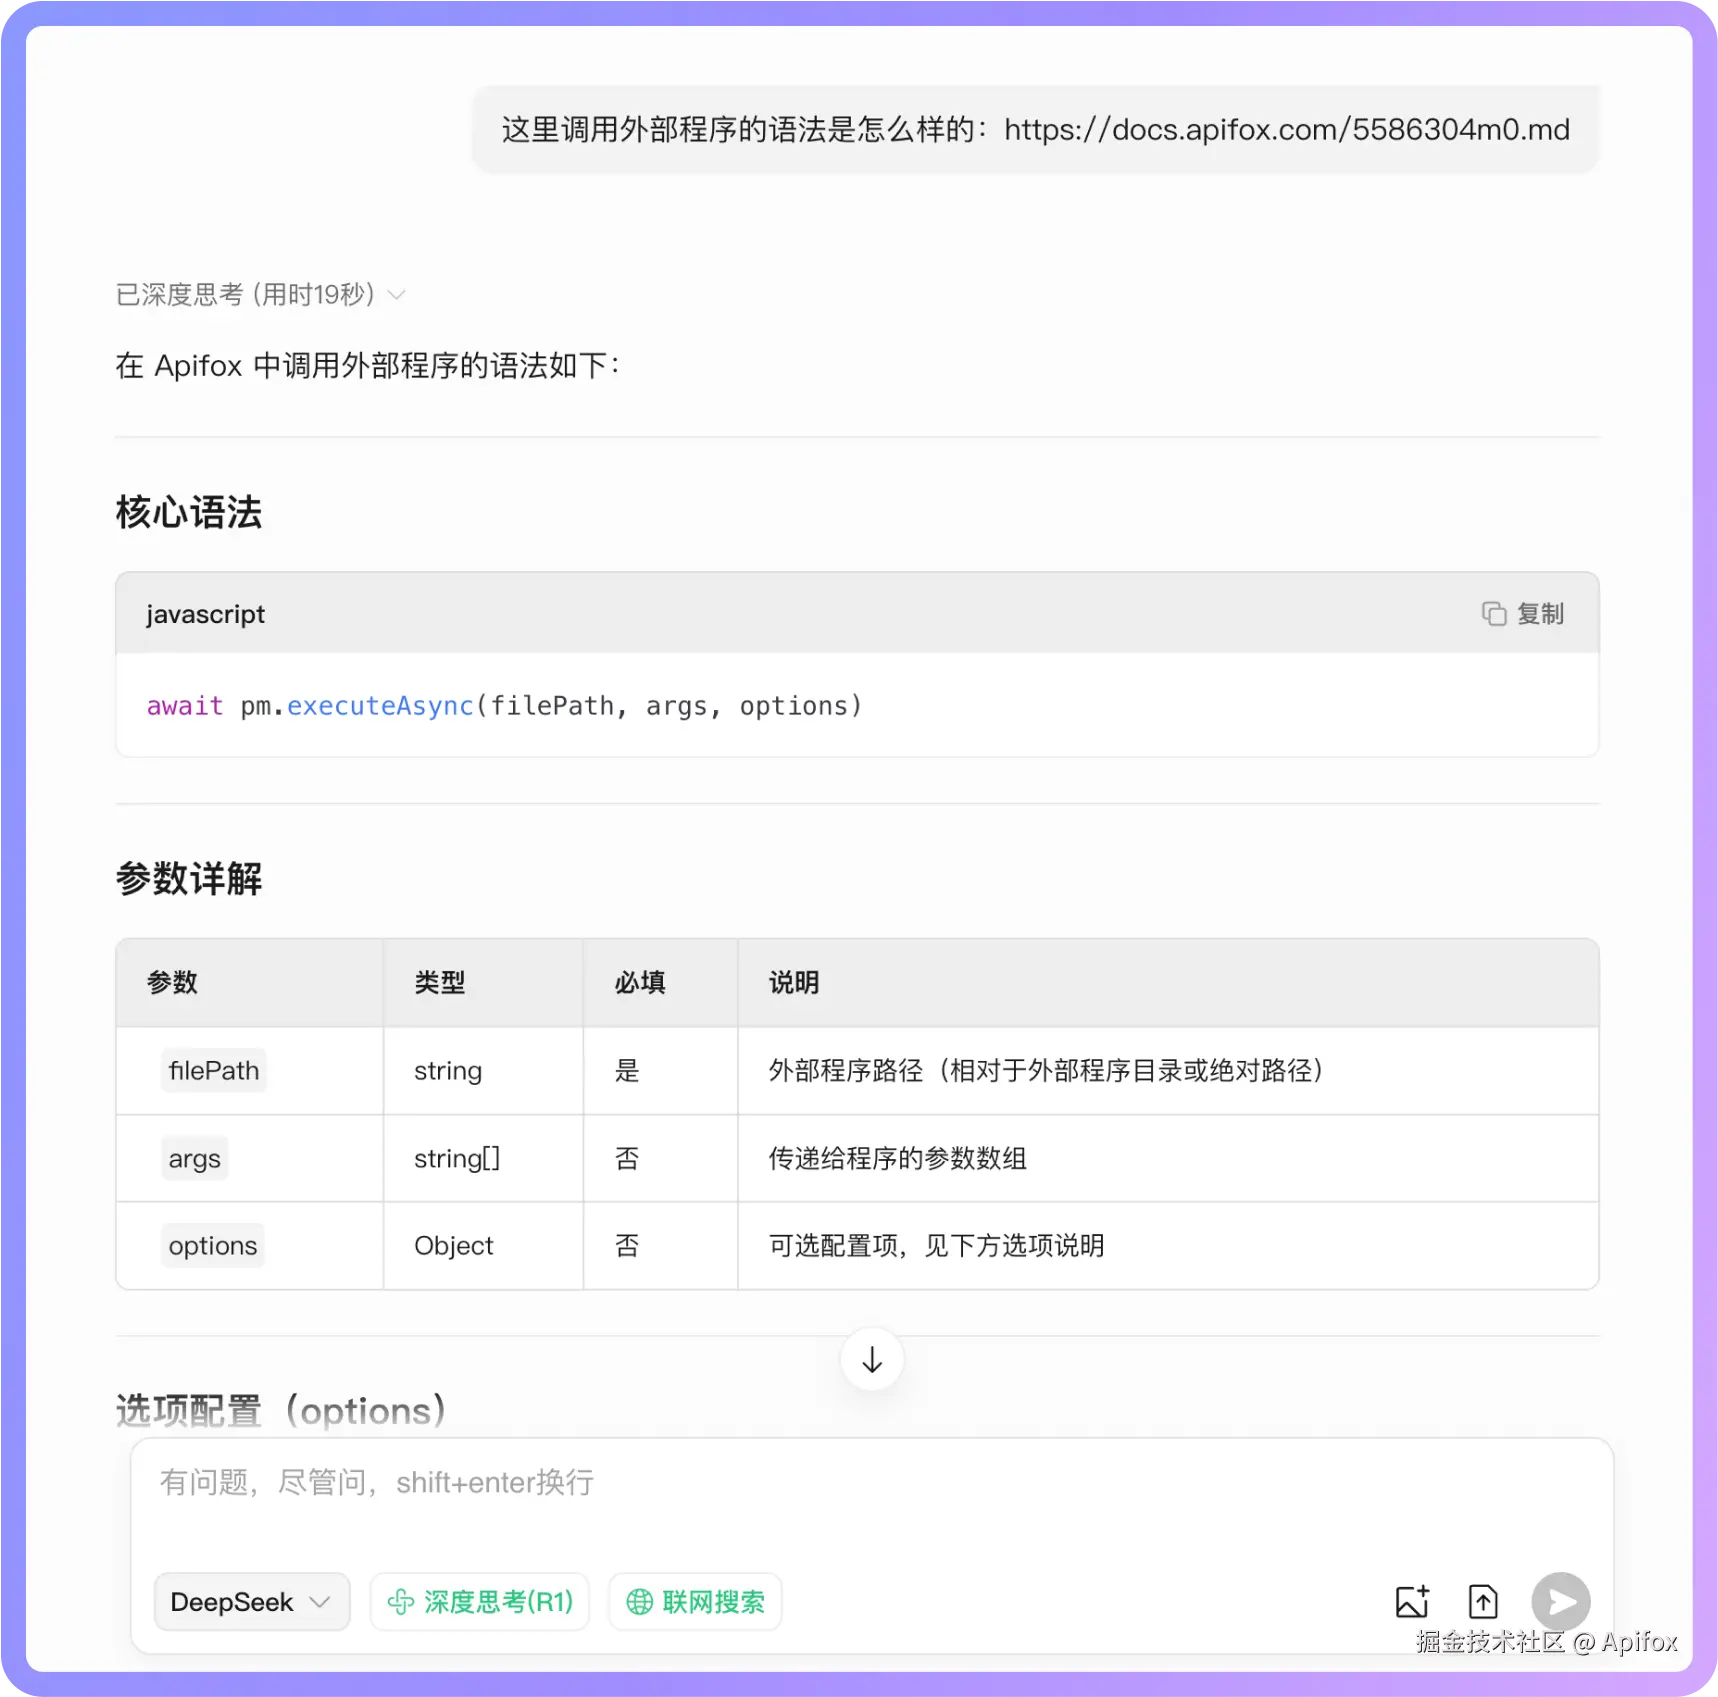
Task: Click the javascript language label
Action: click(x=205, y=614)
